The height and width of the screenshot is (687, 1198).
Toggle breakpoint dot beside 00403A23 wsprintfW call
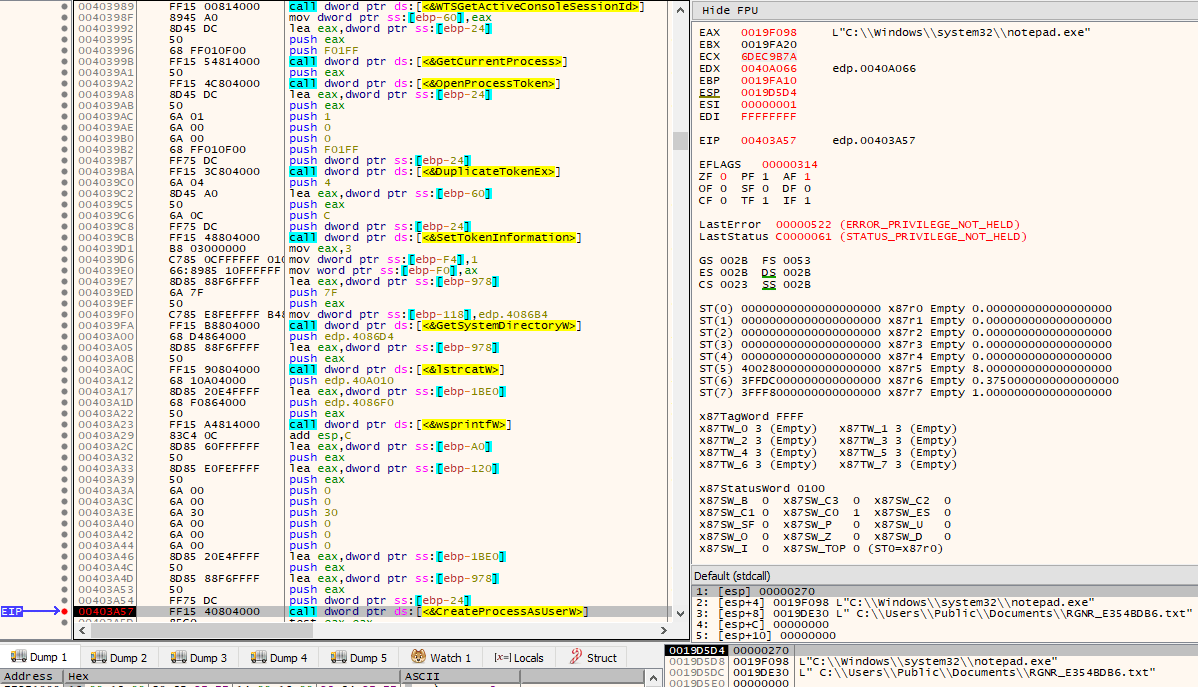64,424
